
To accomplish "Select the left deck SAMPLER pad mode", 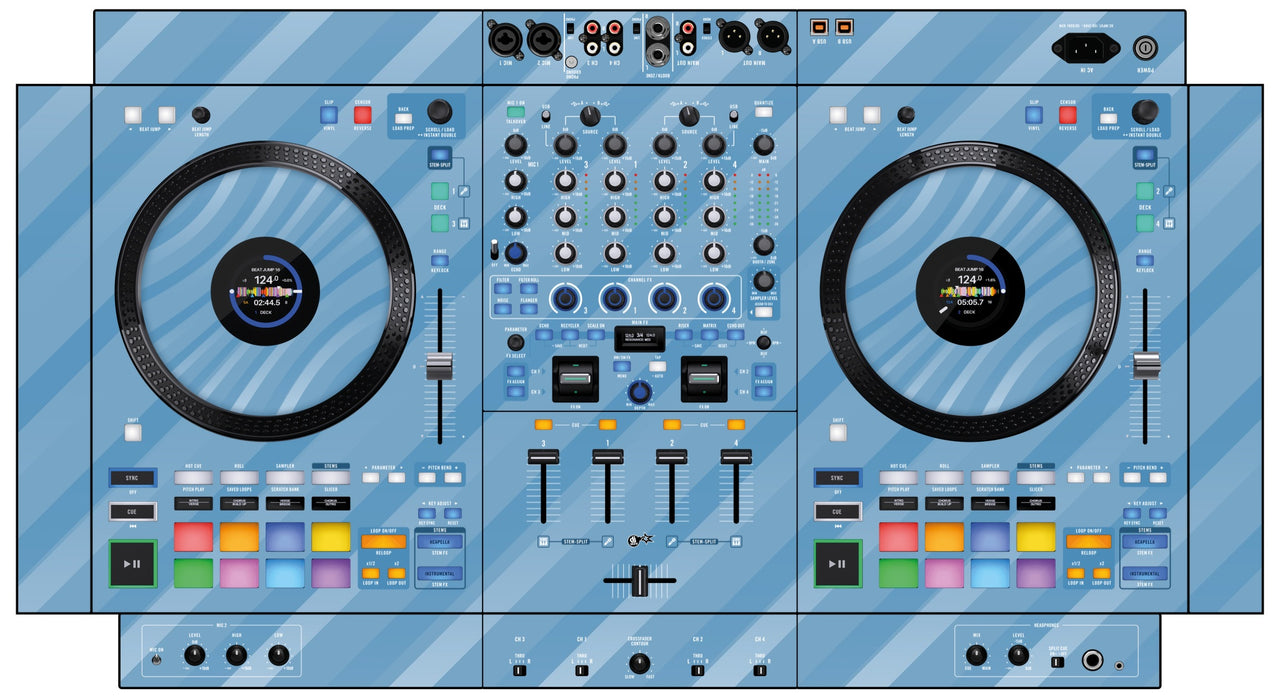I will coord(286,478).
